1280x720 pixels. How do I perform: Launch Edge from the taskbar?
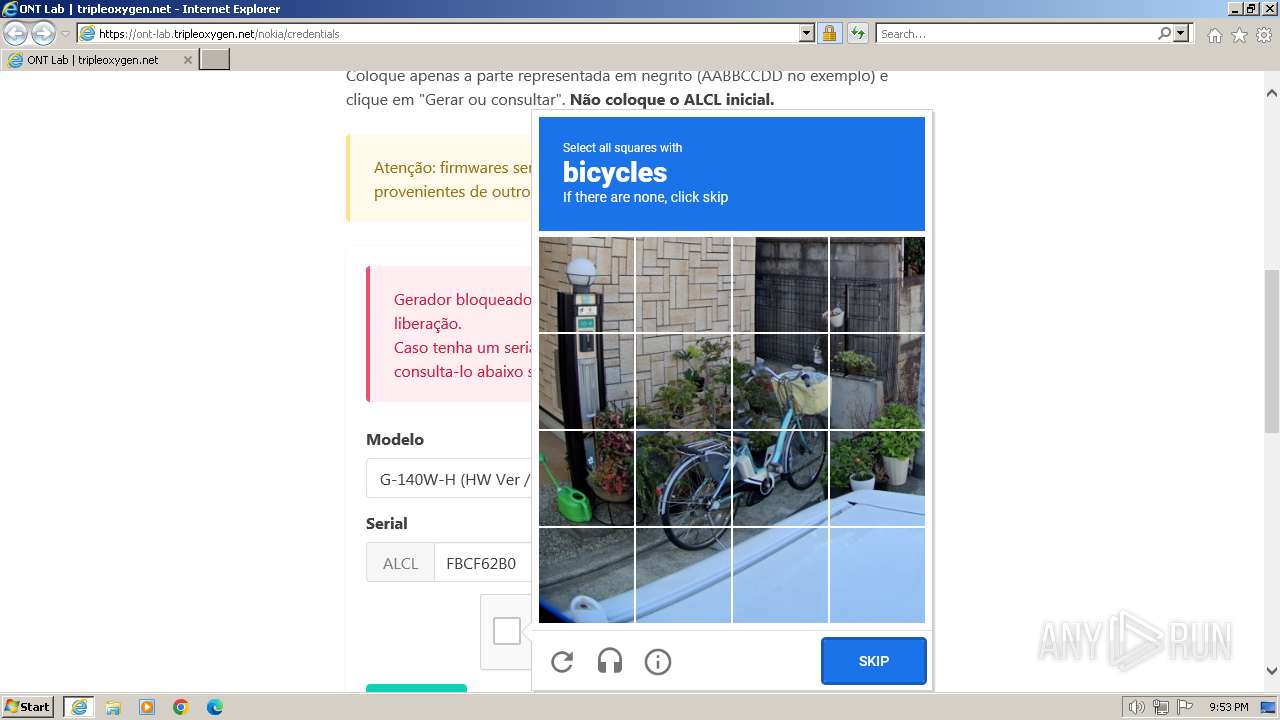pos(215,706)
